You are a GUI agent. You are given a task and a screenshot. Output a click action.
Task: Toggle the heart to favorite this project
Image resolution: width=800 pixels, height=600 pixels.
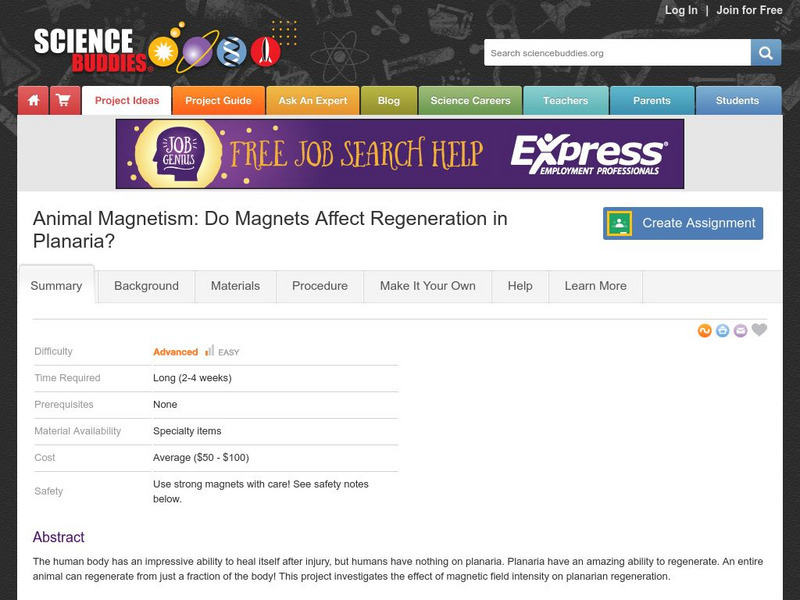coord(758,330)
